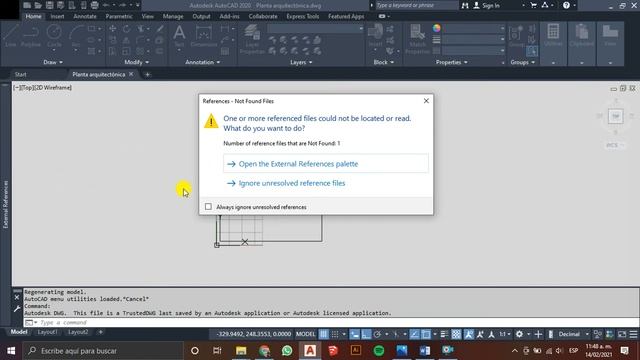This screenshot has width=640, height=360.
Task: Click Match Properties tool
Action: (x=417, y=39)
